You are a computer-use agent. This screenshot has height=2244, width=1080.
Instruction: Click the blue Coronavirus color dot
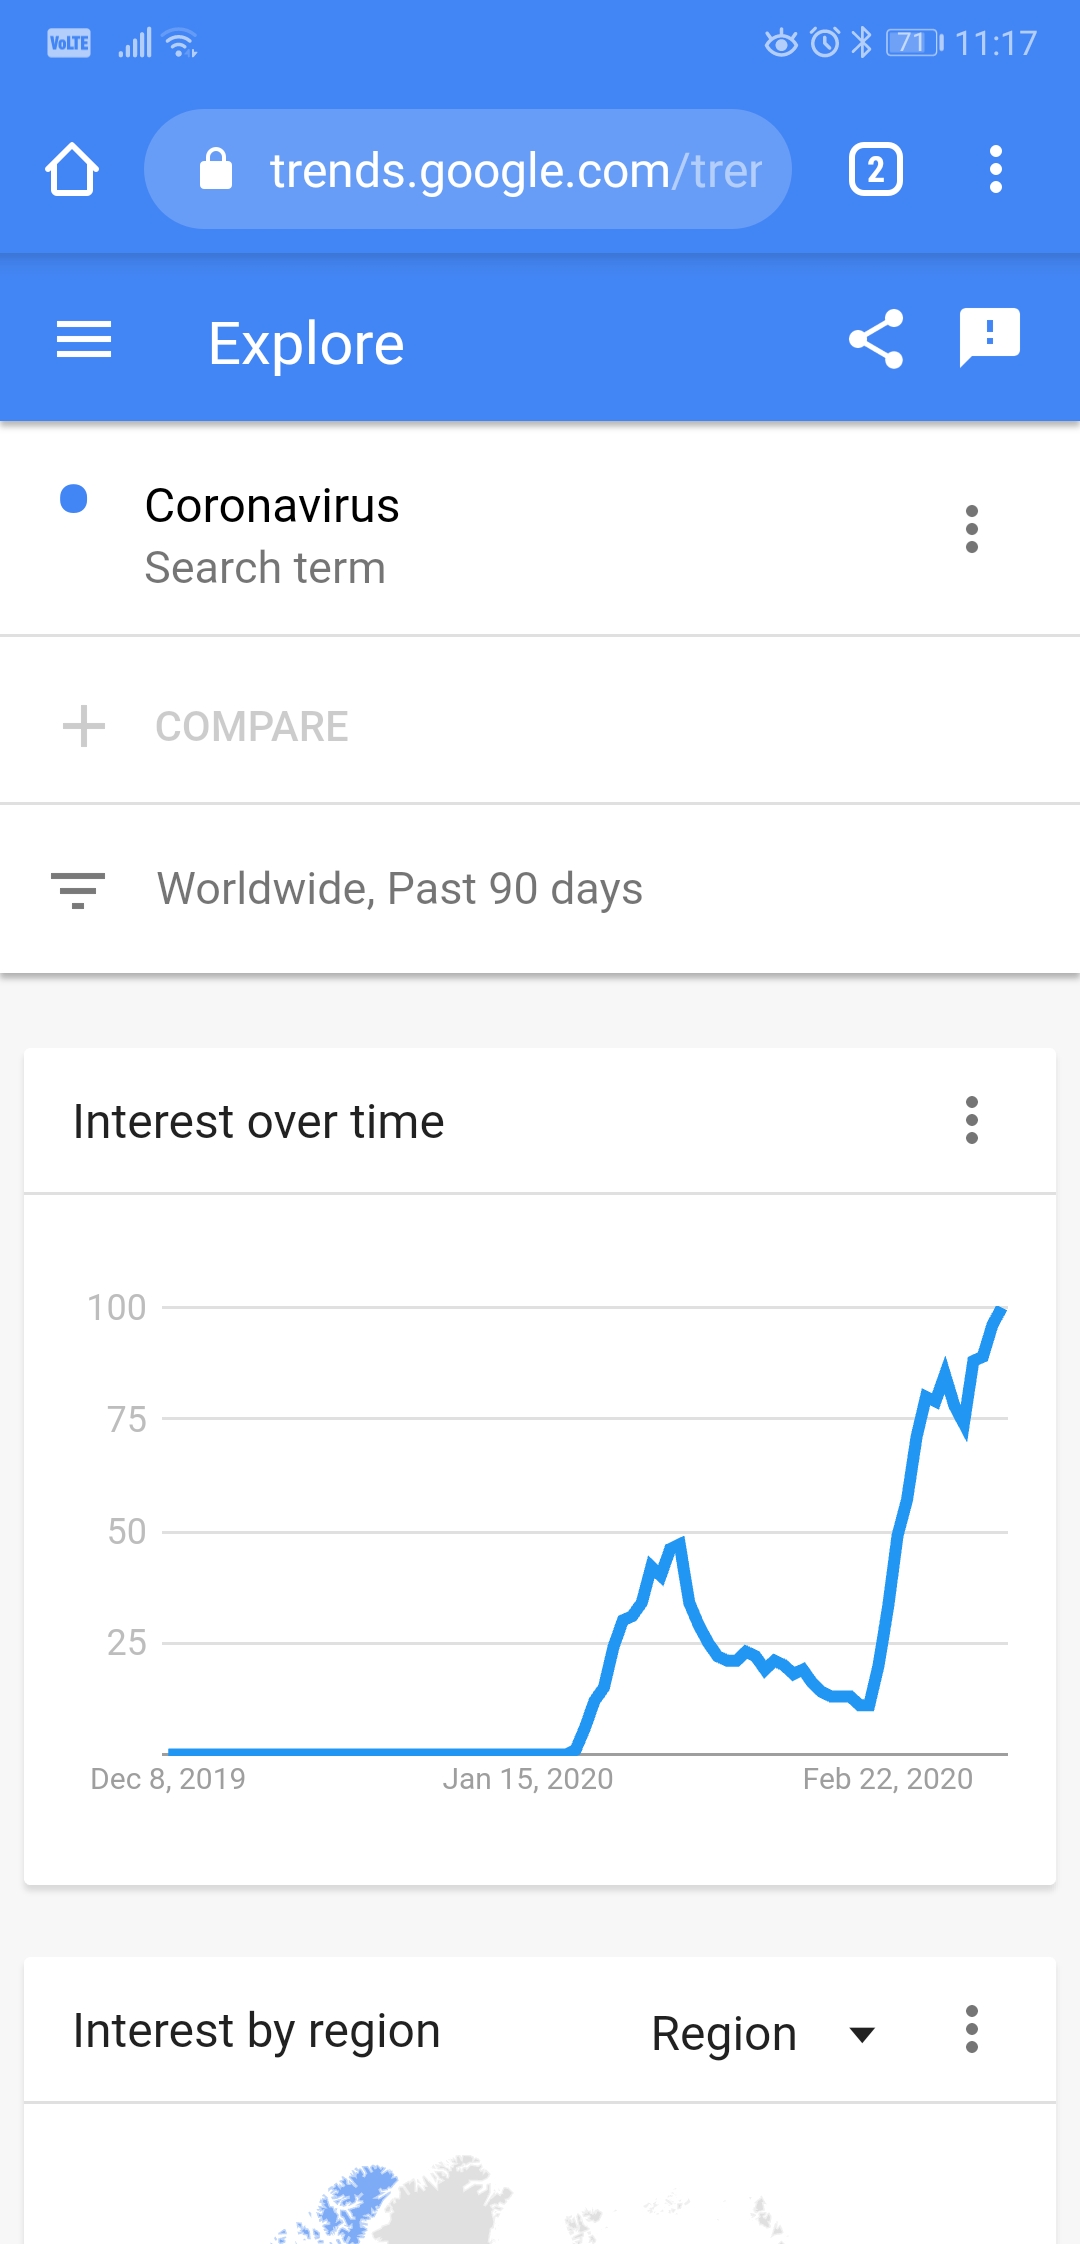point(74,498)
